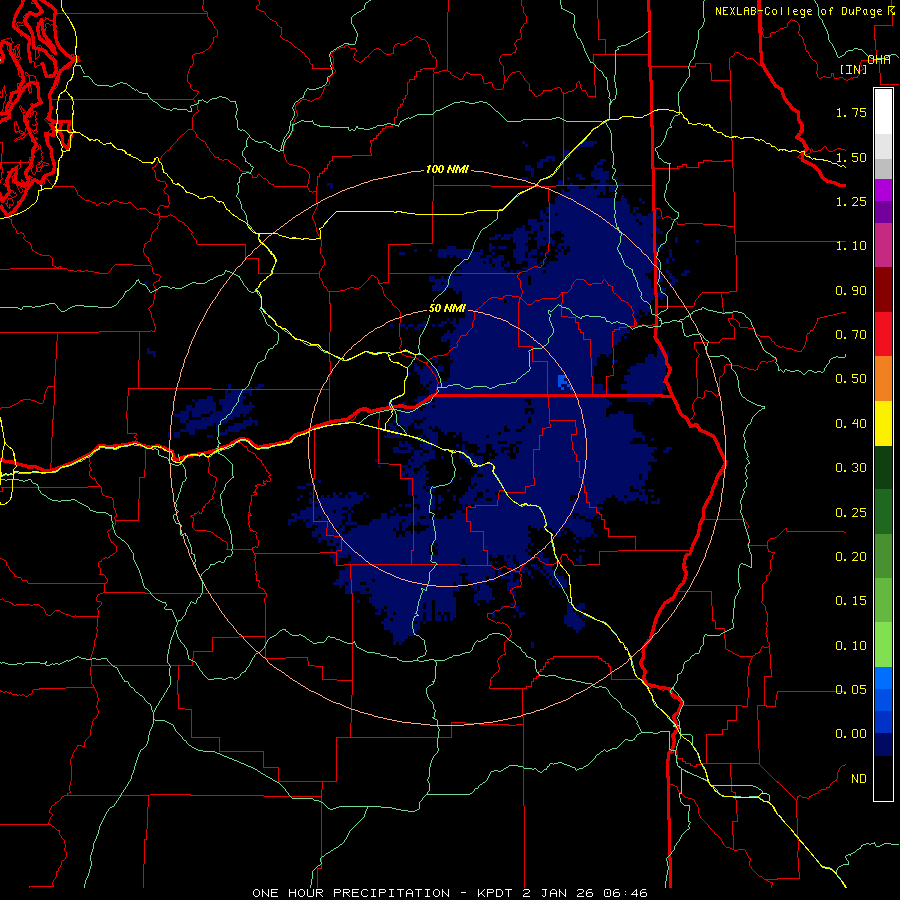Image resolution: width=900 pixels, height=900 pixels.
Task: Click the ONE HOUR PRECIPITATION title text
Action: point(351,893)
